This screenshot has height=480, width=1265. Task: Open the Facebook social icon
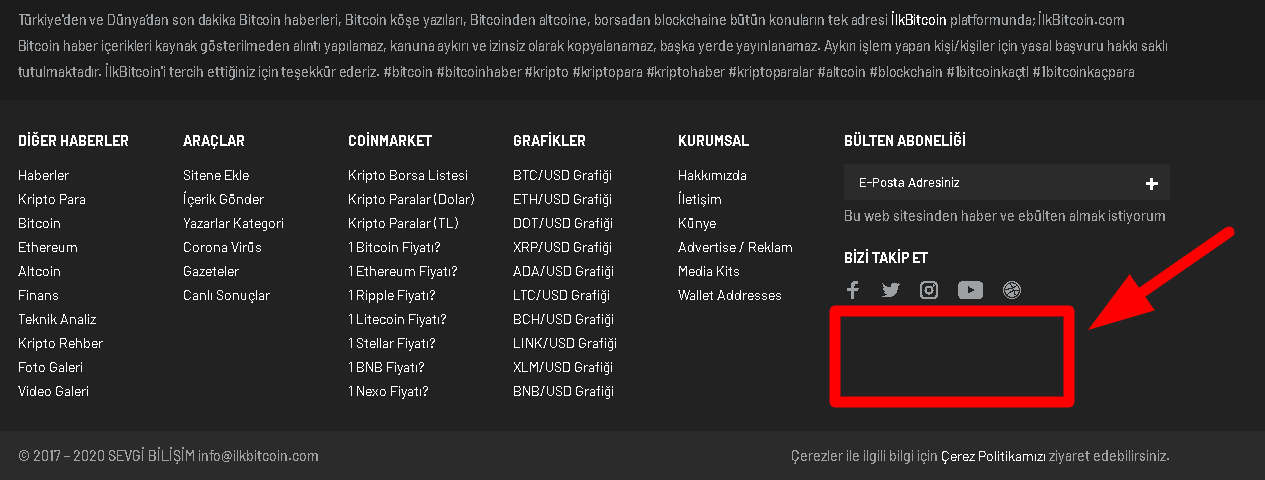[853, 290]
